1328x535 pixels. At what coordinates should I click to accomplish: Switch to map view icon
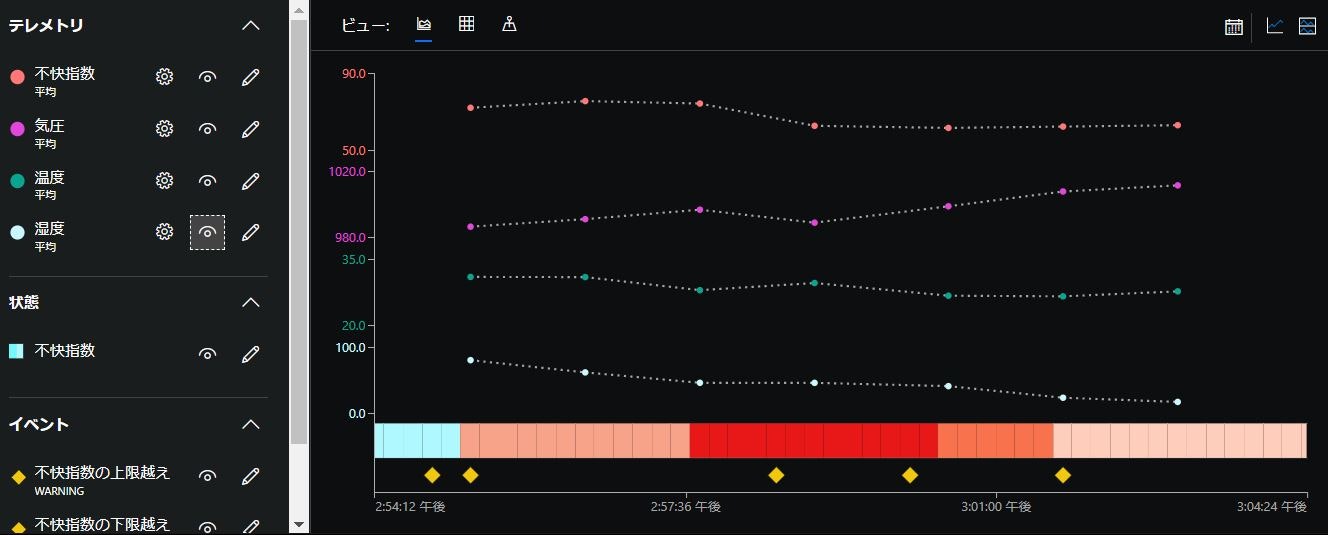[509, 25]
